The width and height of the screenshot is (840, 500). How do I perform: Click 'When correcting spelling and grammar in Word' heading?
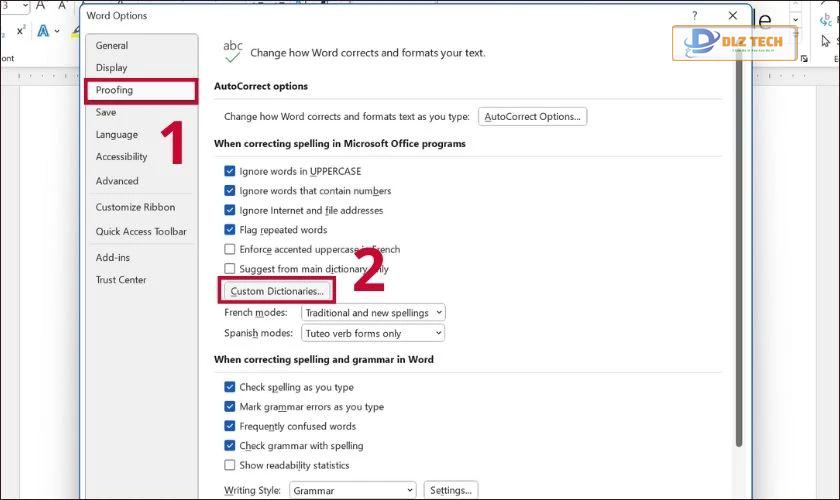pos(324,360)
